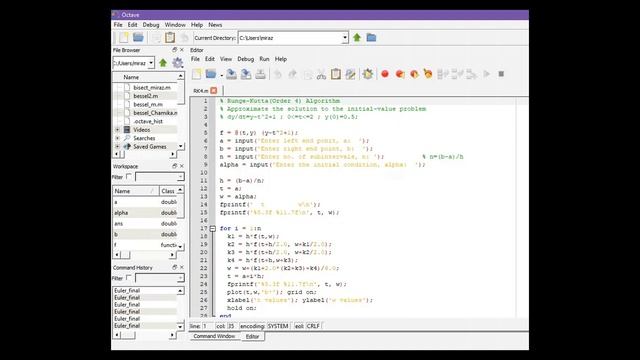Image resolution: width=640 pixels, height=360 pixels.
Task: Undock the Command History panel
Action: click(x=174, y=267)
